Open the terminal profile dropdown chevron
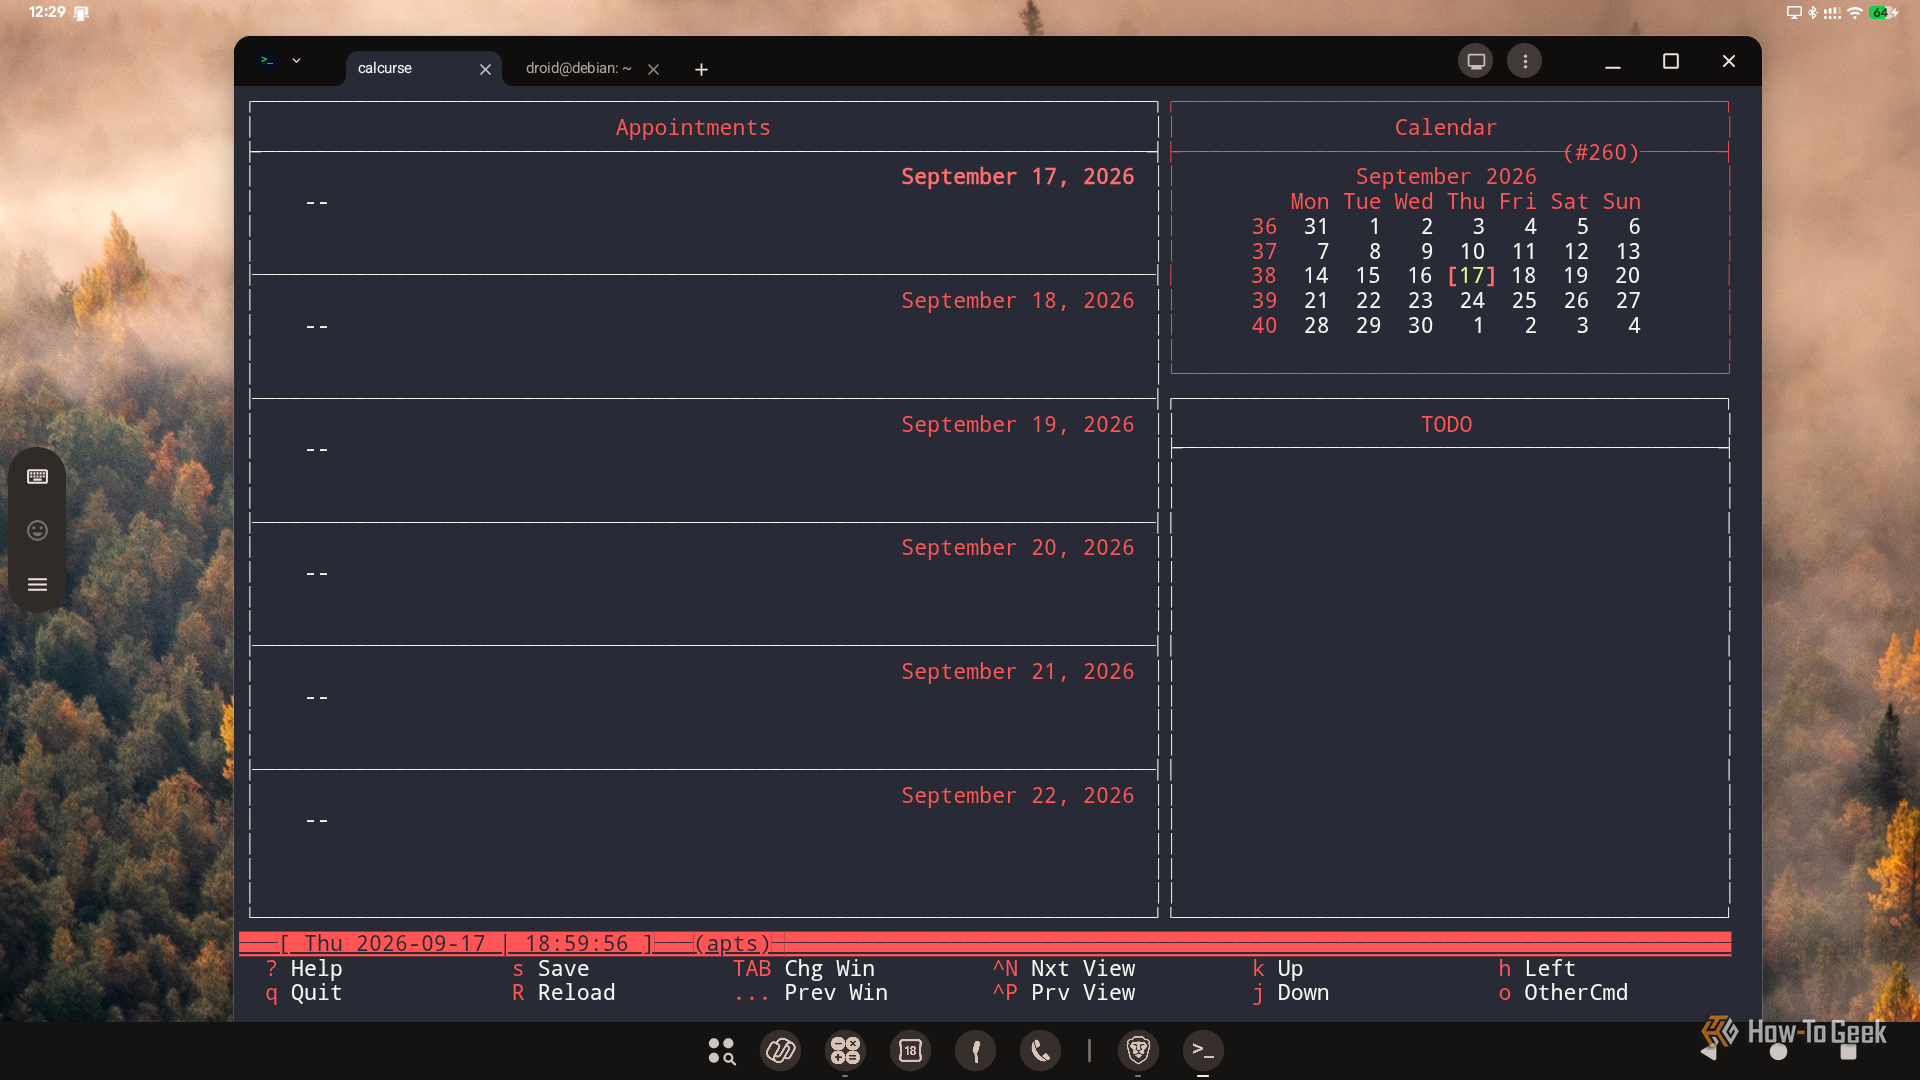 (296, 61)
